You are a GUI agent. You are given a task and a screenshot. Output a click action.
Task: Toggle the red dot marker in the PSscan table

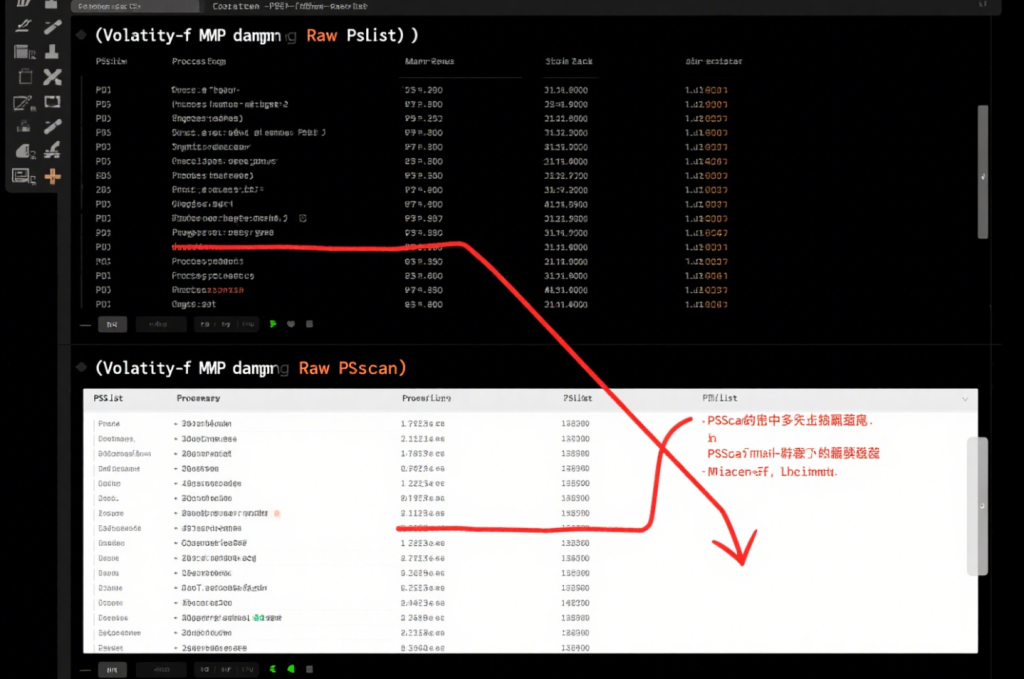pyautogui.click(x=276, y=512)
